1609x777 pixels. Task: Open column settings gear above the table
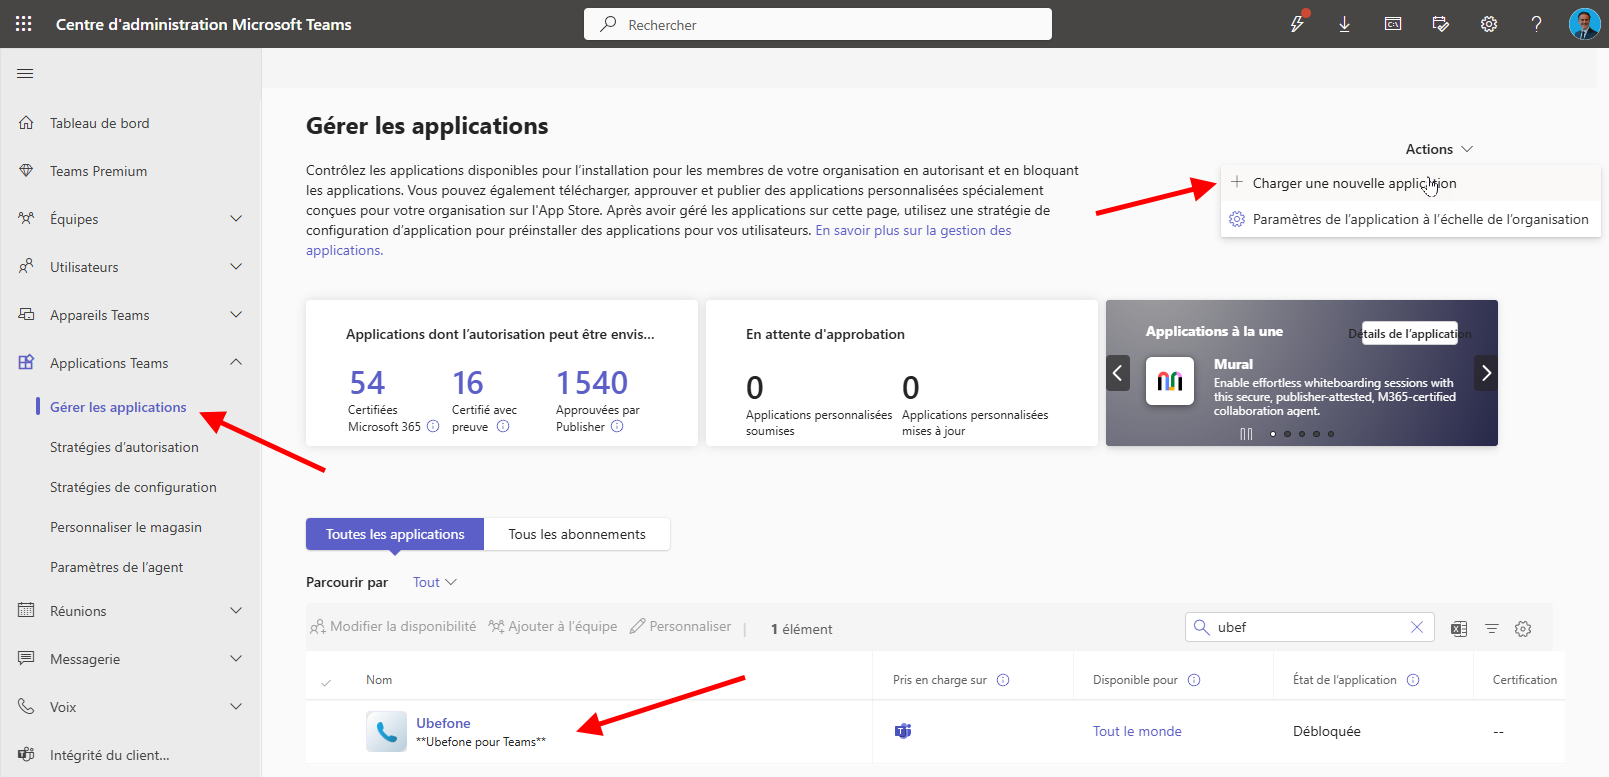coord(1523,629)
